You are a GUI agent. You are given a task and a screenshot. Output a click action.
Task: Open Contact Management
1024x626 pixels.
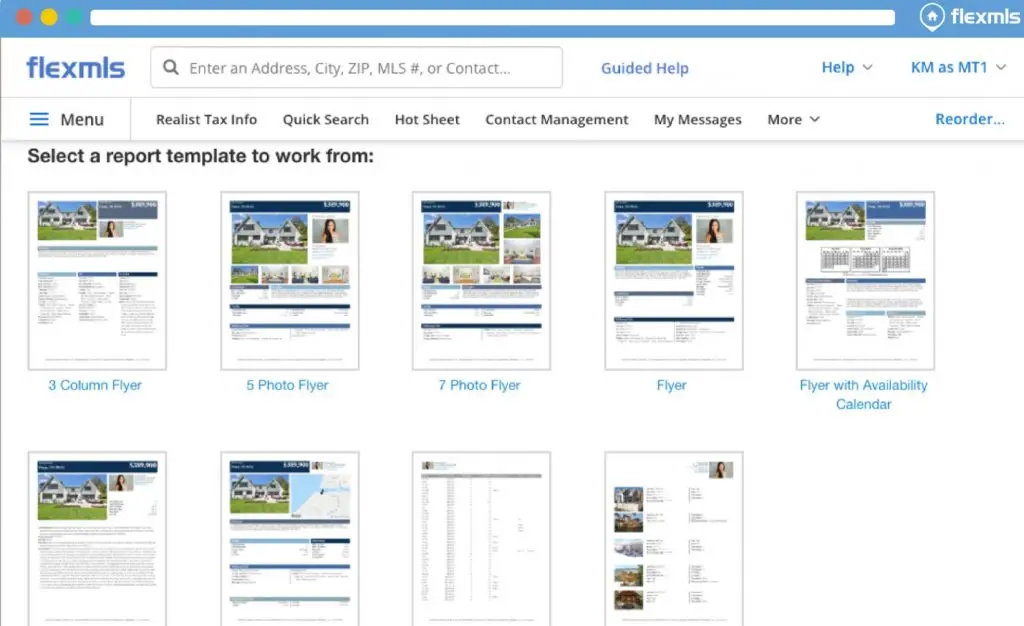556,119
